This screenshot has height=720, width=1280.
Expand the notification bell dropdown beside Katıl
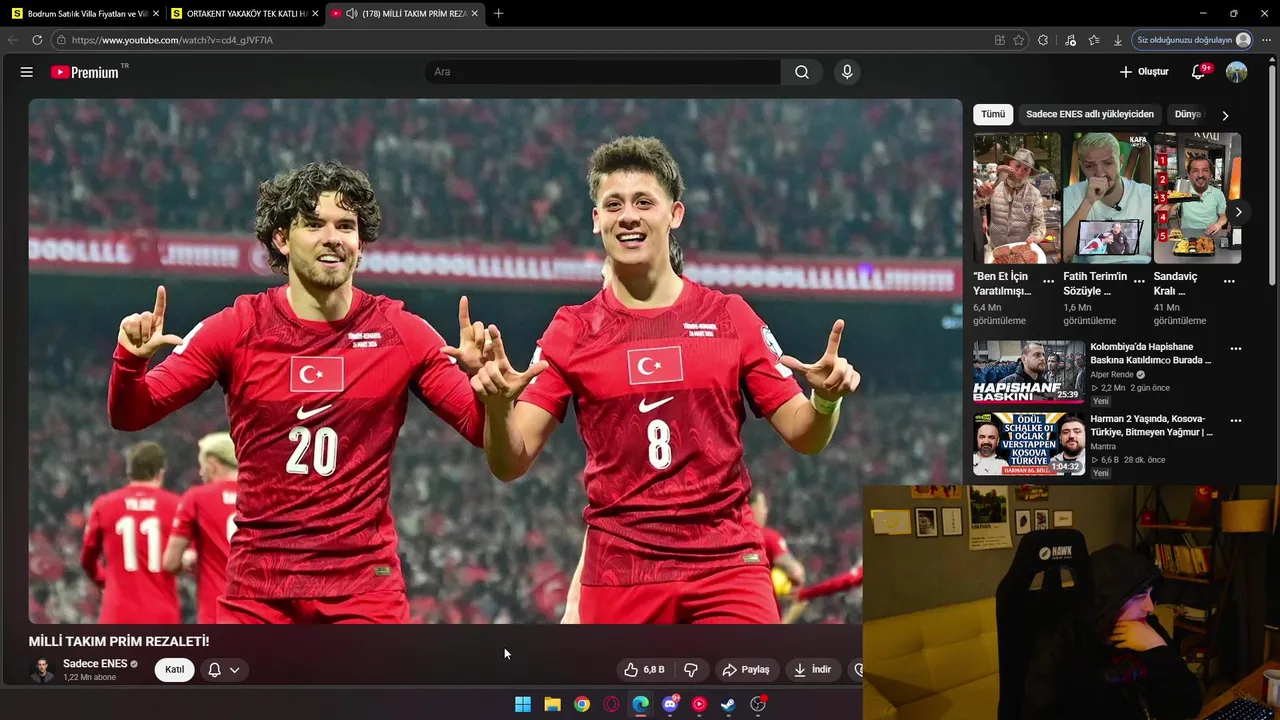point(224,670)
